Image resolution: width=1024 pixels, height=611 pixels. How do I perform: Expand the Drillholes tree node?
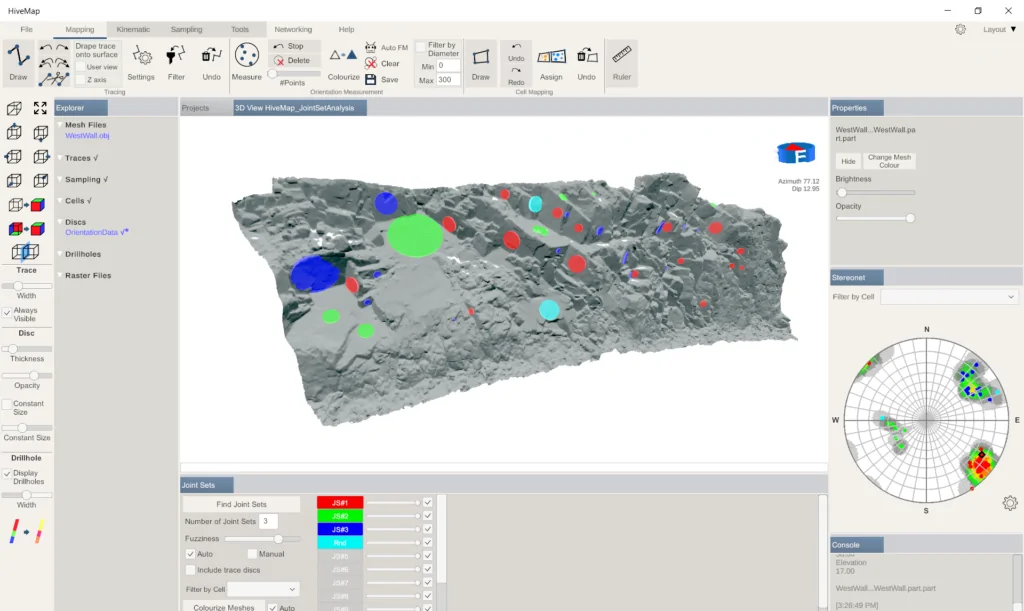(83, 254)
